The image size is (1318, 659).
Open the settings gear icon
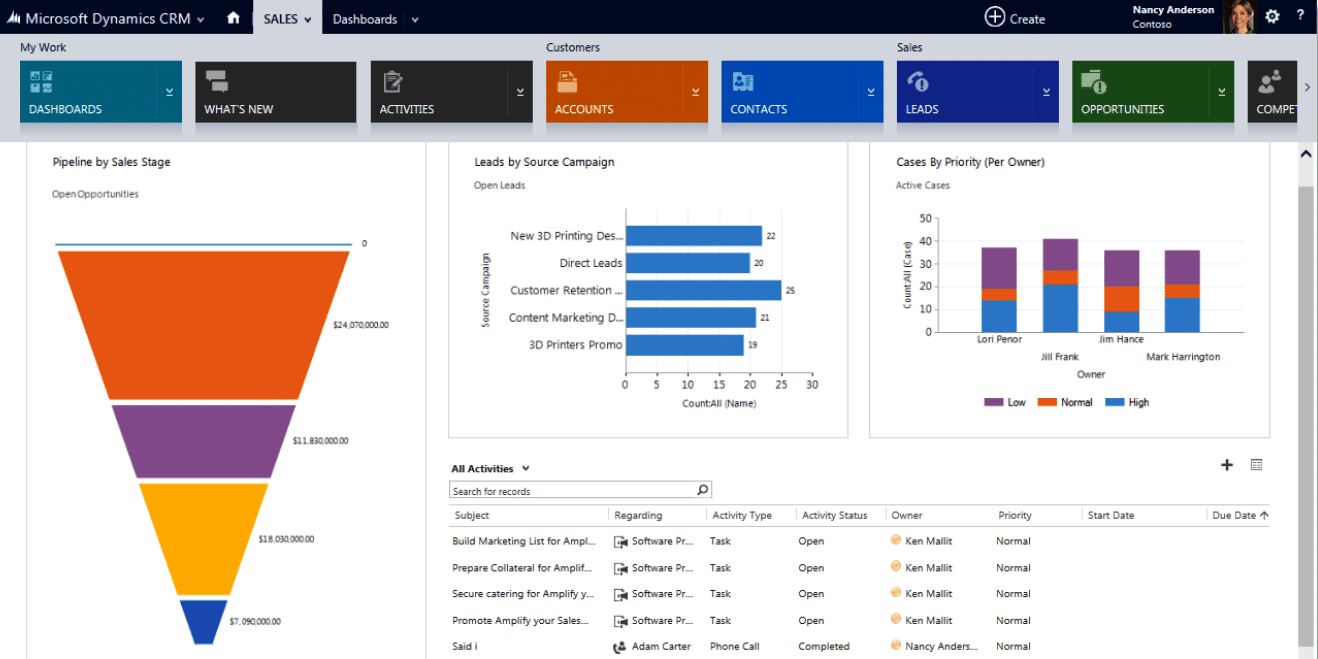[1272, 17]
